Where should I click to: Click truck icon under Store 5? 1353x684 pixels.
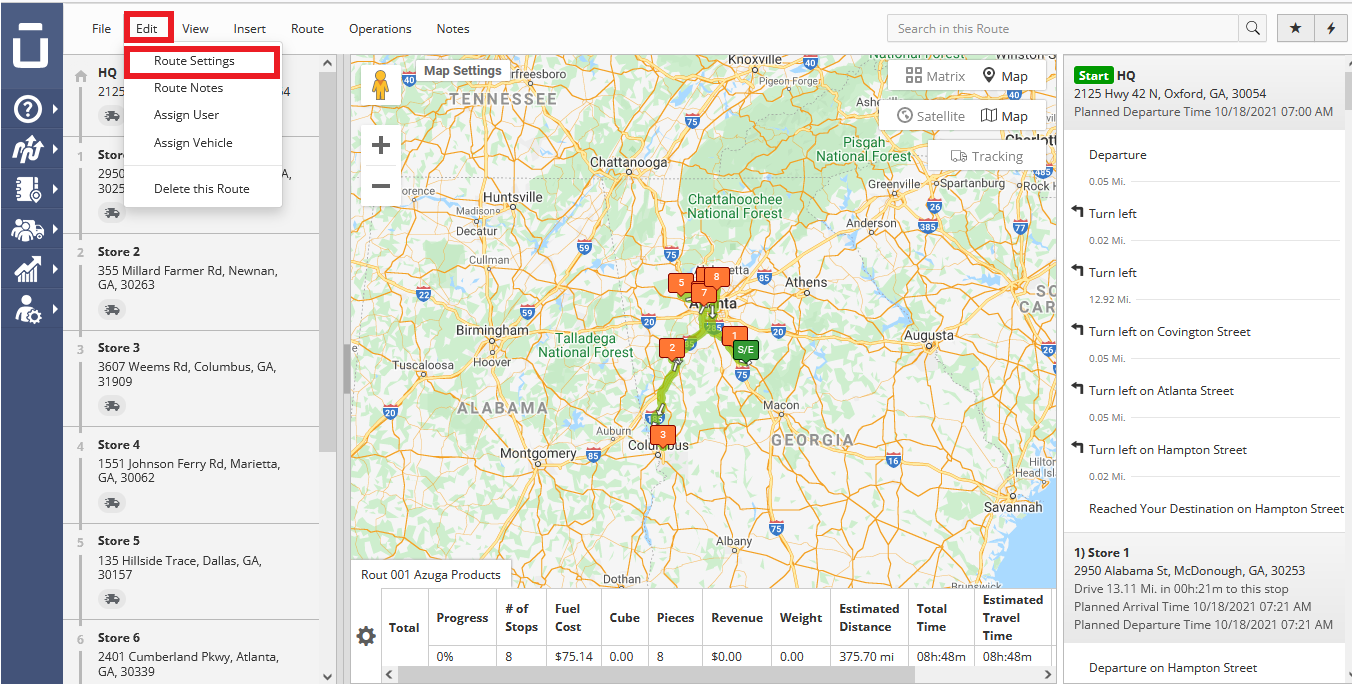point(112,599)
